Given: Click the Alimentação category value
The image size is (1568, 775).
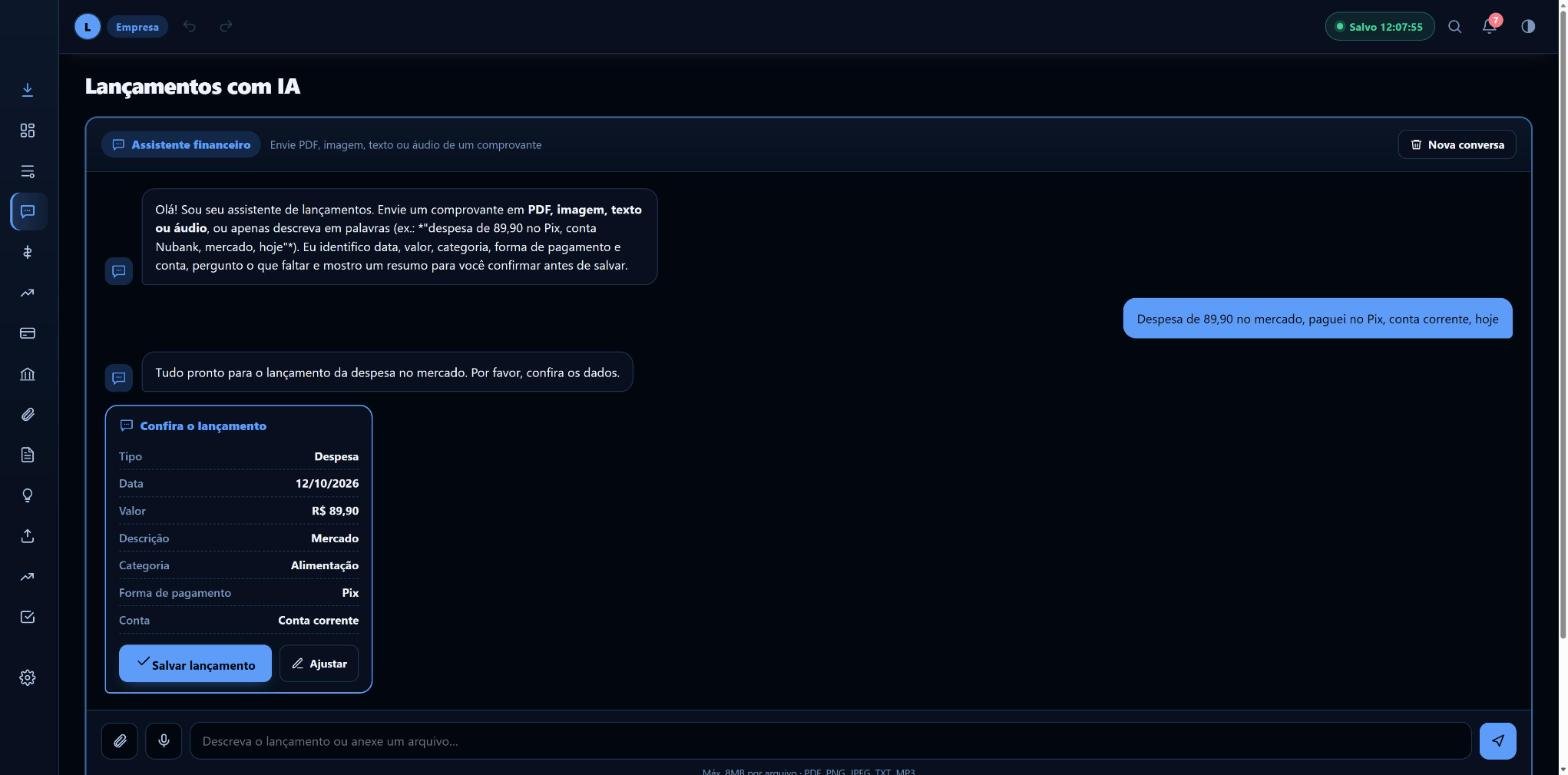Looking at the screenshot, I should [x=325, y=565].
